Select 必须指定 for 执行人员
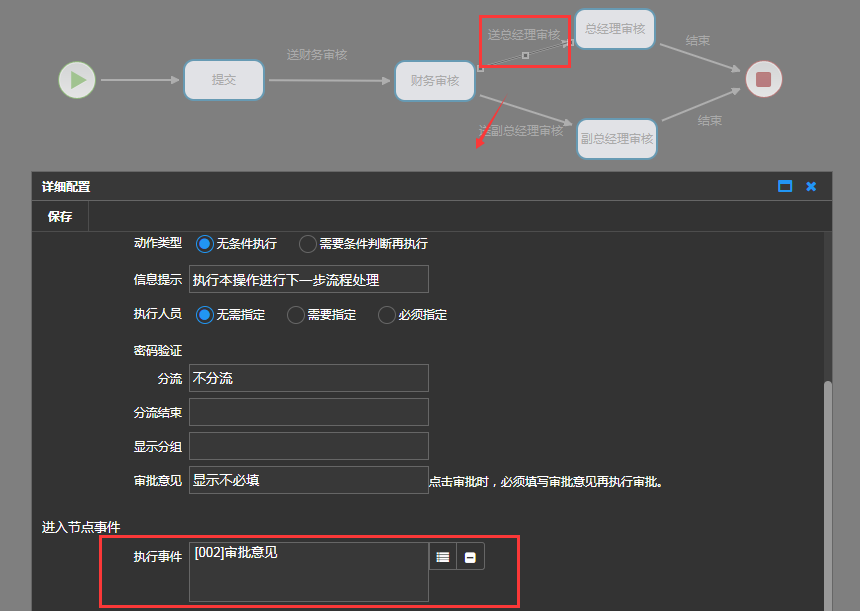This screenshot has height=611, width=860. pyautogui.click(x=387, y=315)
